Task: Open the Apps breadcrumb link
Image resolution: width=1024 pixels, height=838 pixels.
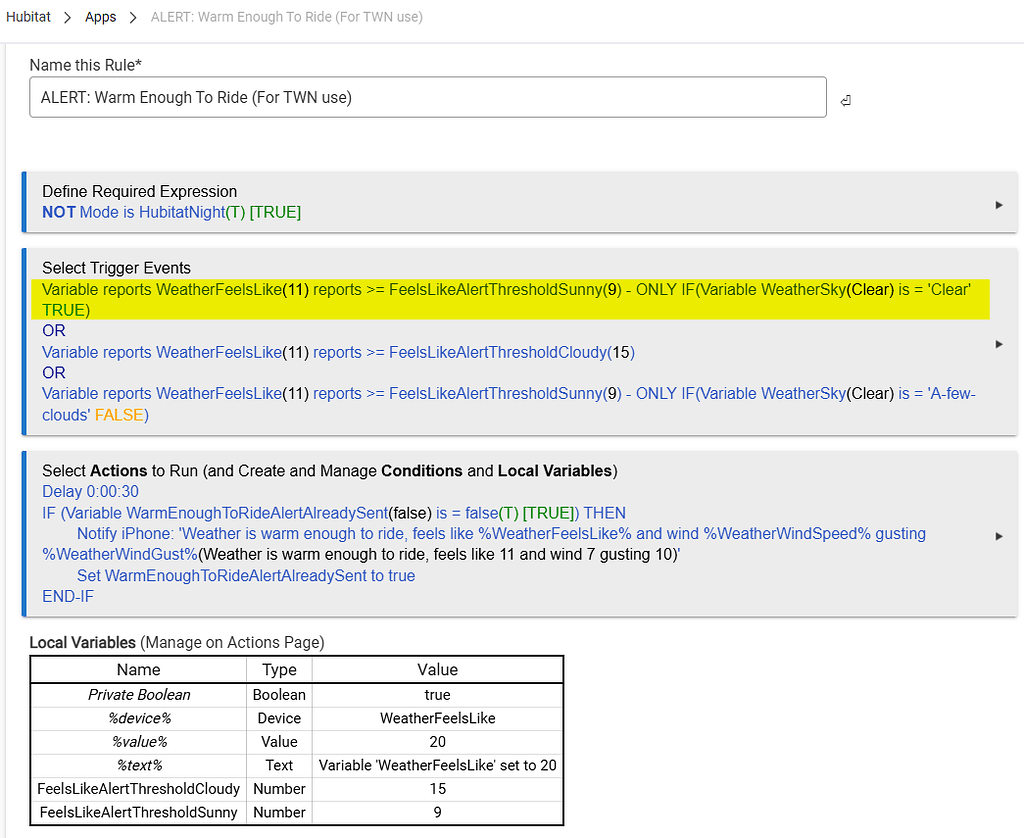Action: point(100,16)
